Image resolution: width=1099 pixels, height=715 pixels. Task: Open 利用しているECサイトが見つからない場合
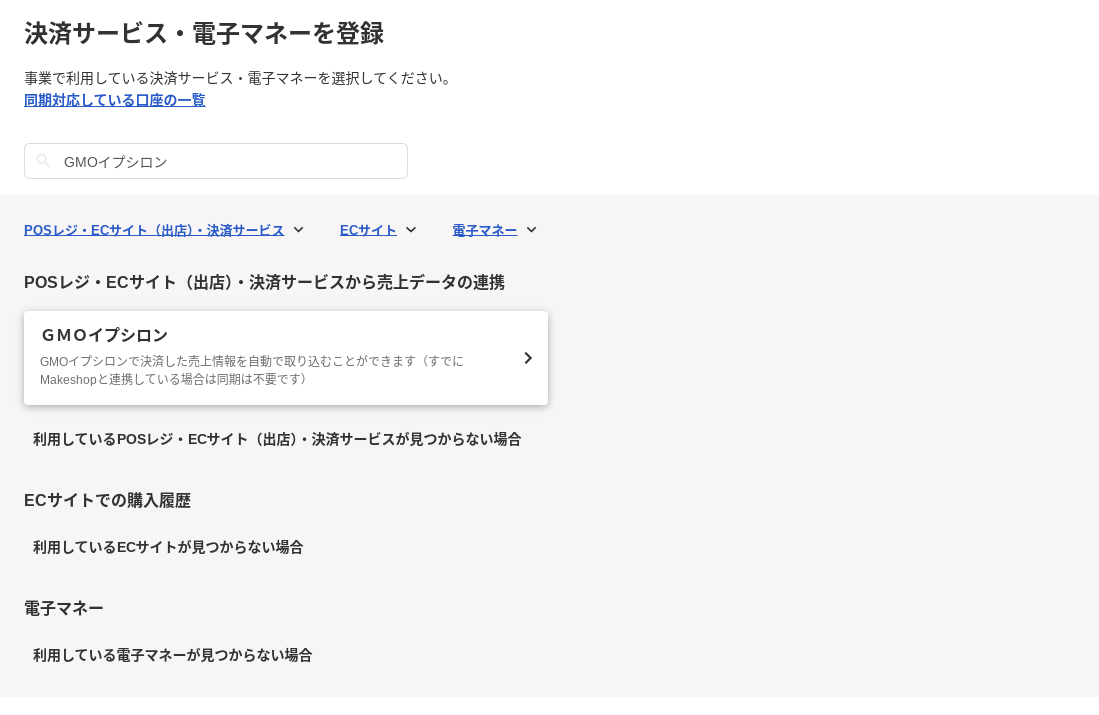pos(168,547)
